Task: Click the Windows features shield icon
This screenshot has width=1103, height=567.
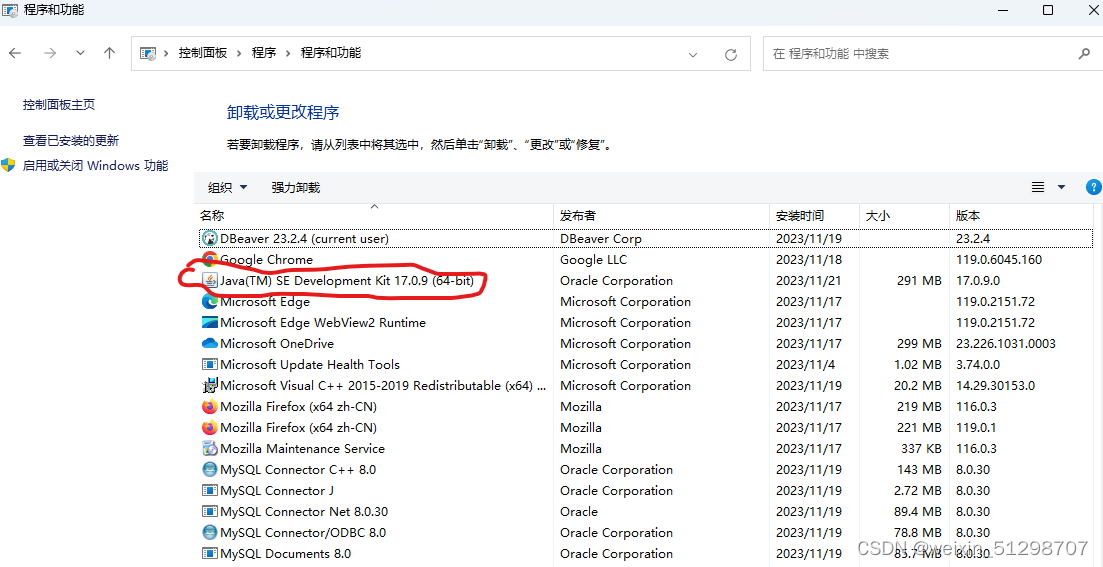Action: click(8, 165)
